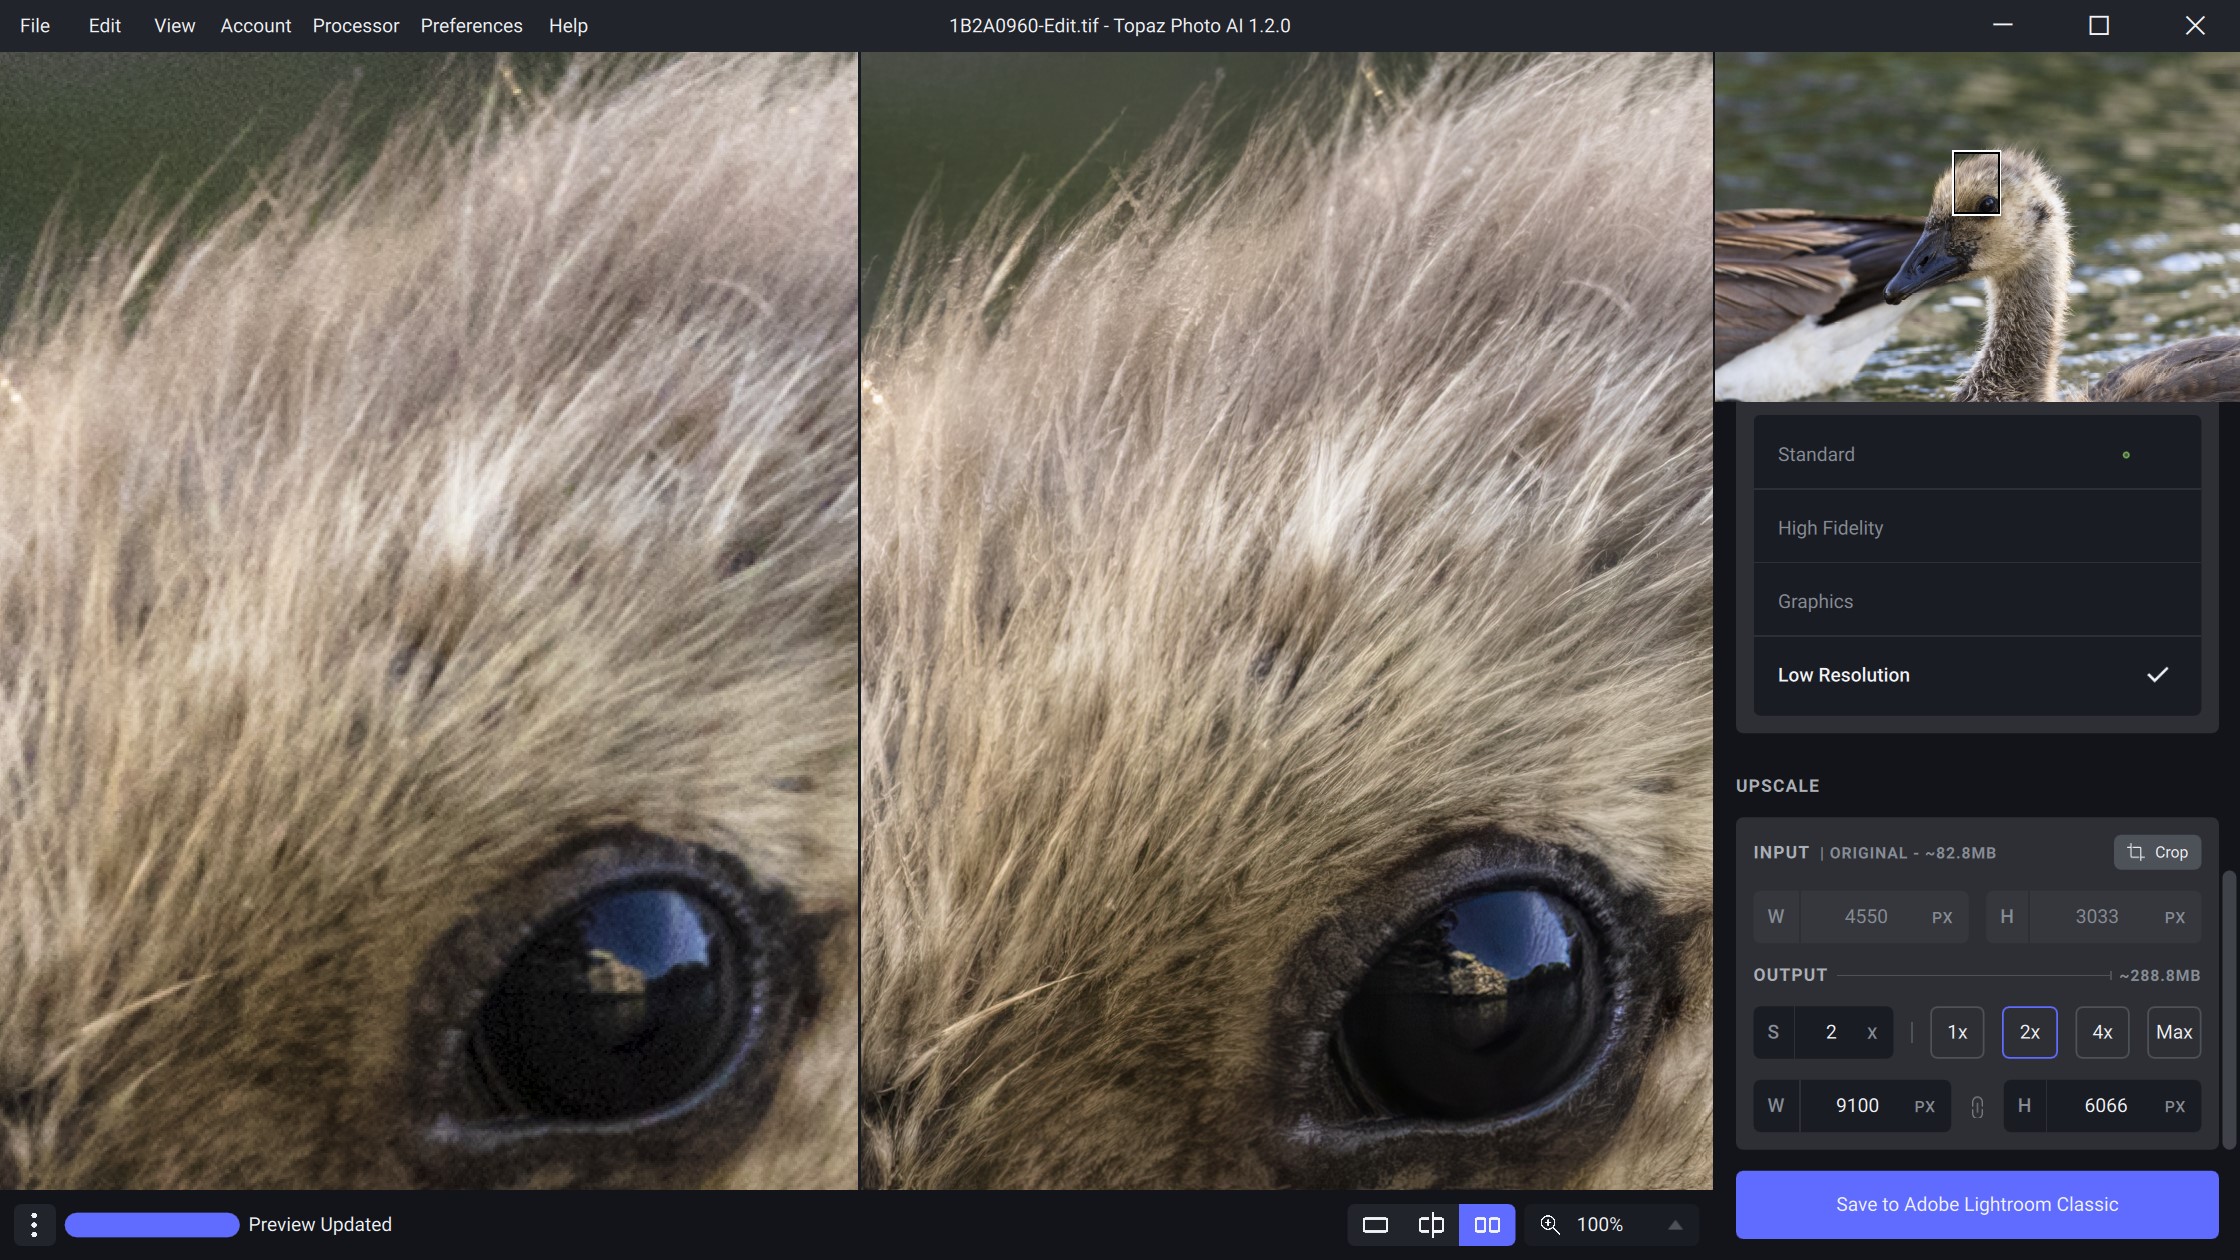Image resolution: width=2240 pixels, height=1260 pixels.
Task: Select the Crop tool in the Upscale panel
Action: tap(2156, 852)
